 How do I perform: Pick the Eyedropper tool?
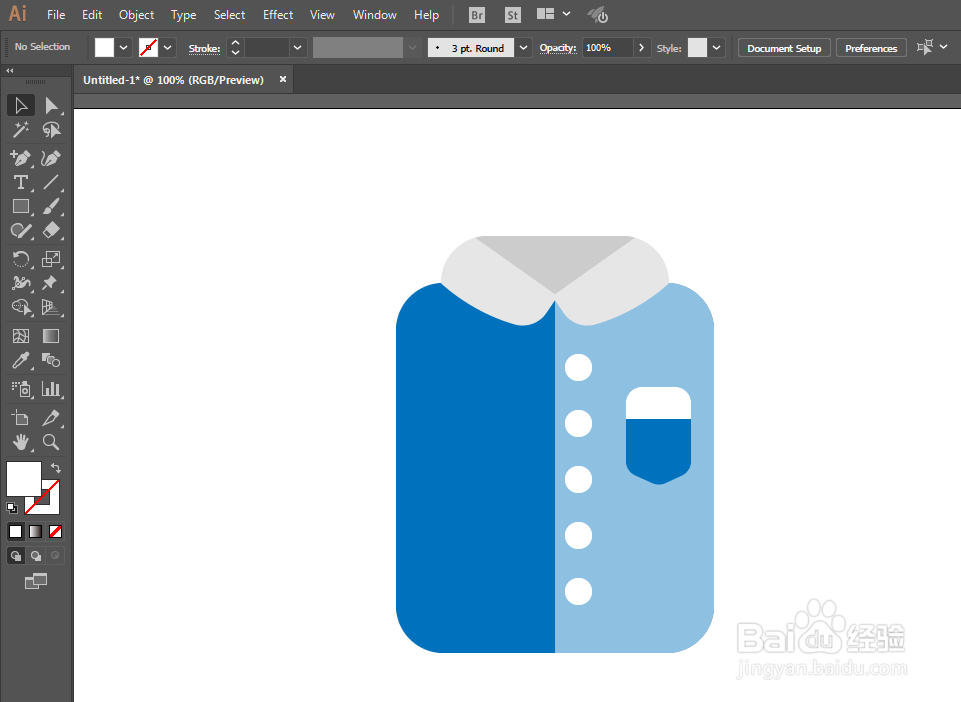click(21, 361)
